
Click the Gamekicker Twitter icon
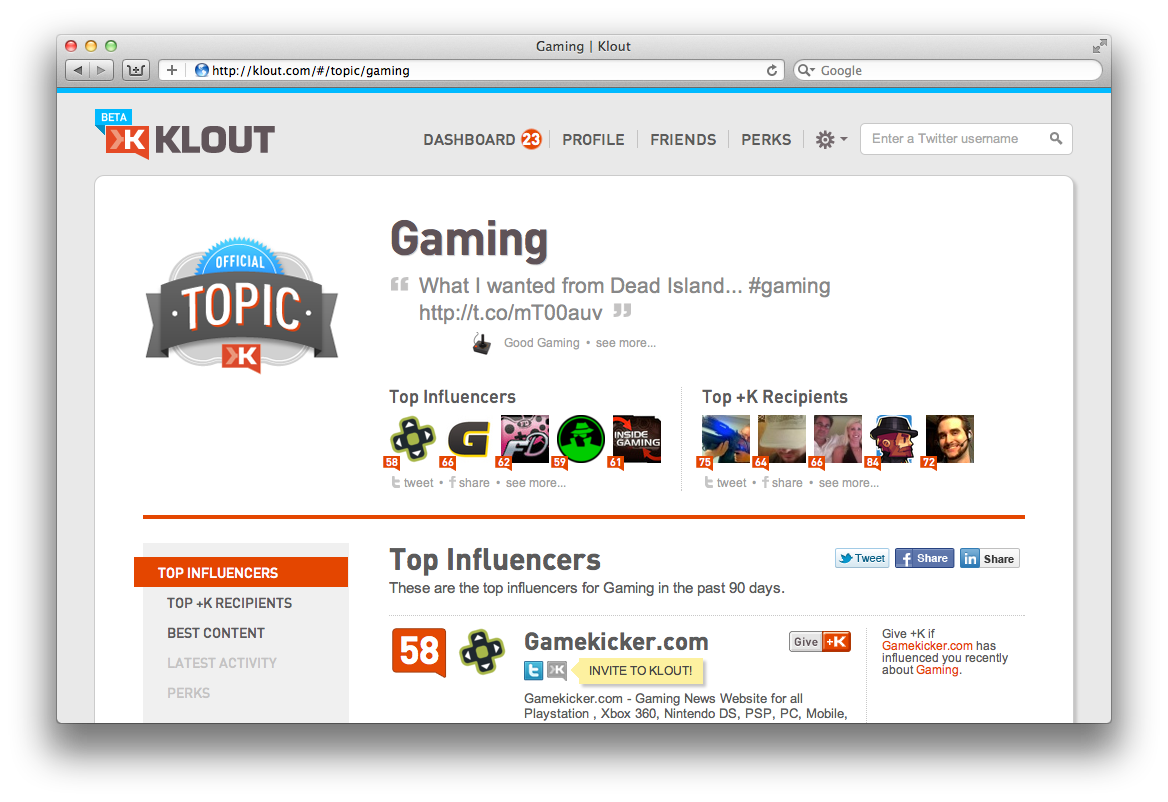[x=533, y=670]
